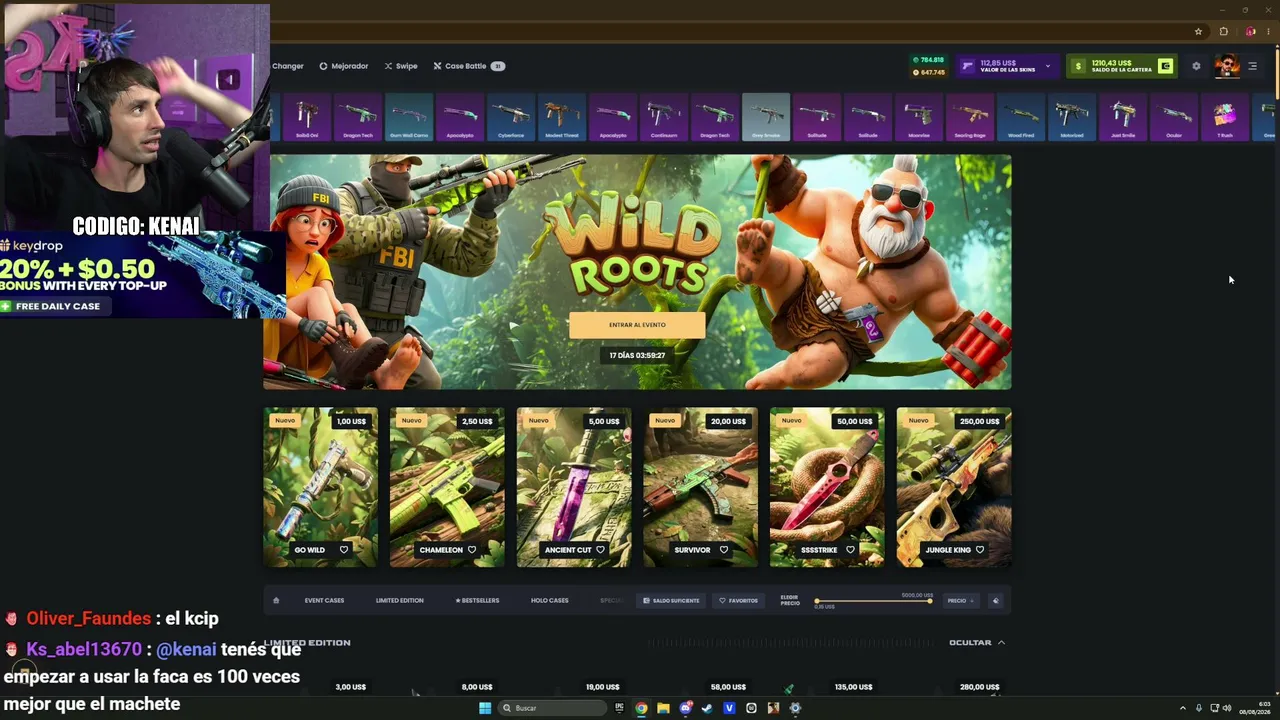This screenshot has width=1280, height=720.
Task: Open the browser extensions puzzle icon
Action: [x=1223, y=31]
